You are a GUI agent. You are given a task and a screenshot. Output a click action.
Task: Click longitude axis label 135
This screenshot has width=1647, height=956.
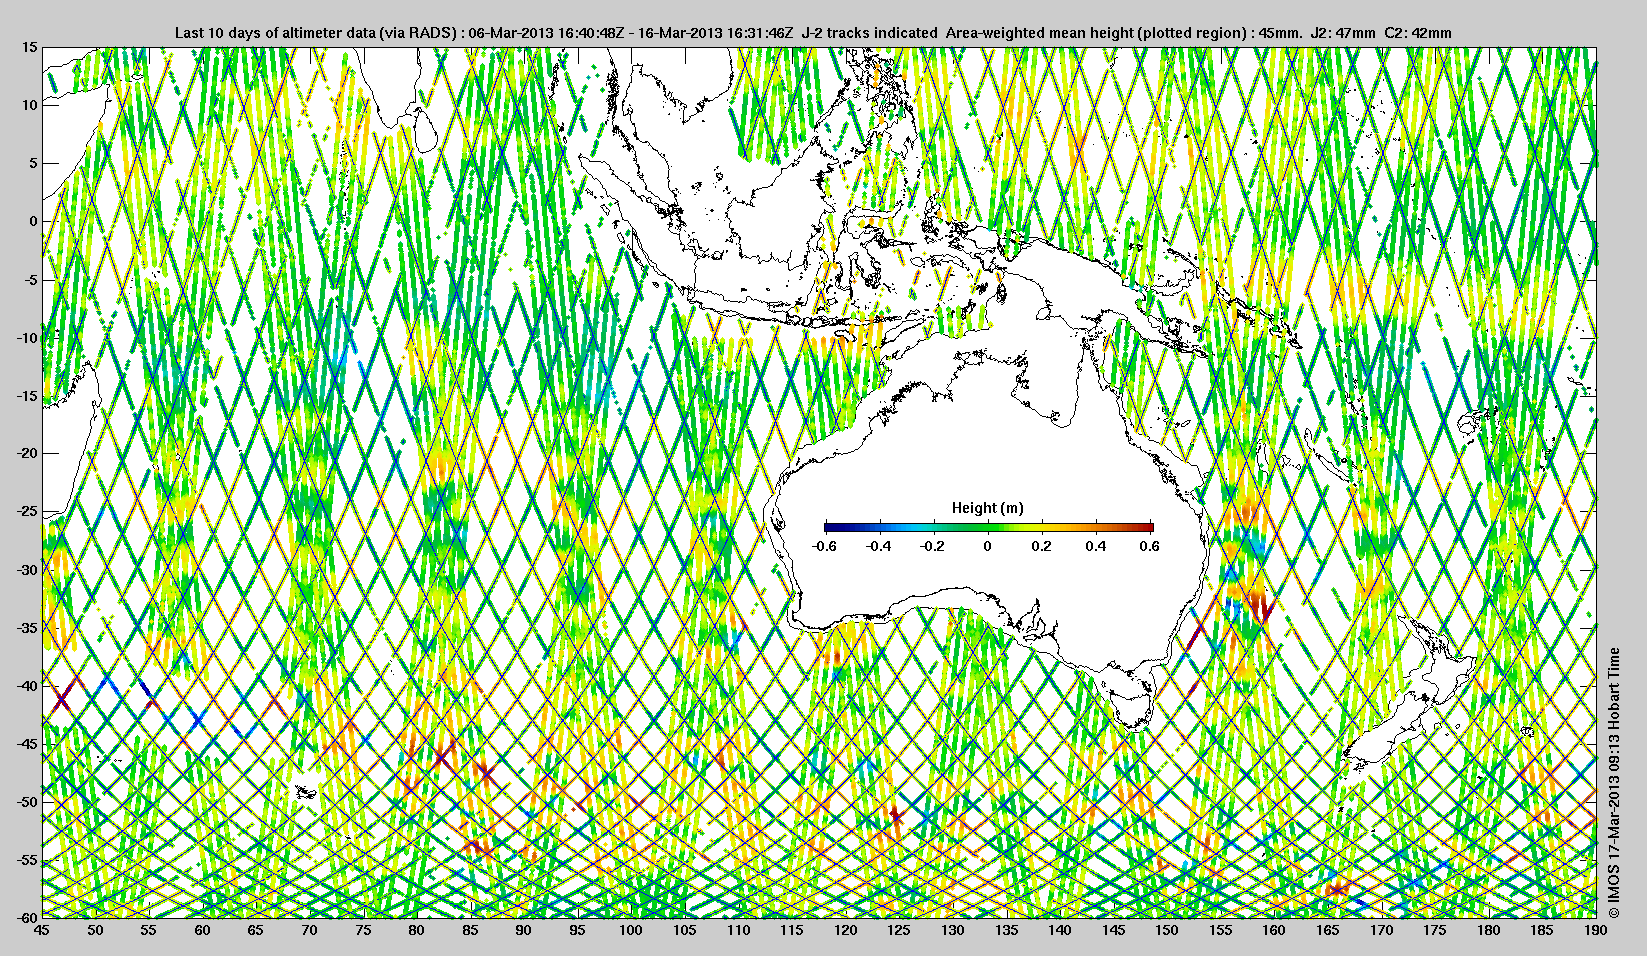(x=1006, y=931)
